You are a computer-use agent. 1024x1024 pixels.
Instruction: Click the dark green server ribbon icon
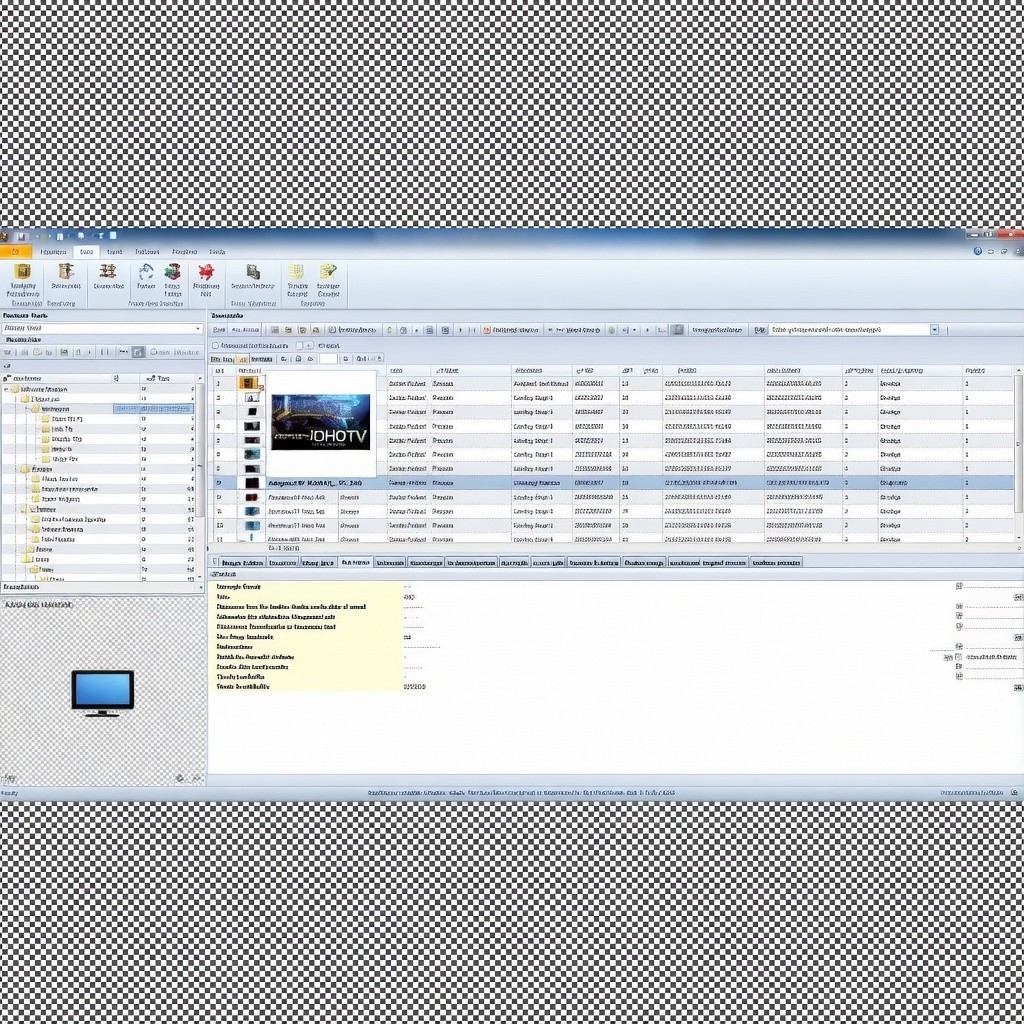click(x=253, y=272)
